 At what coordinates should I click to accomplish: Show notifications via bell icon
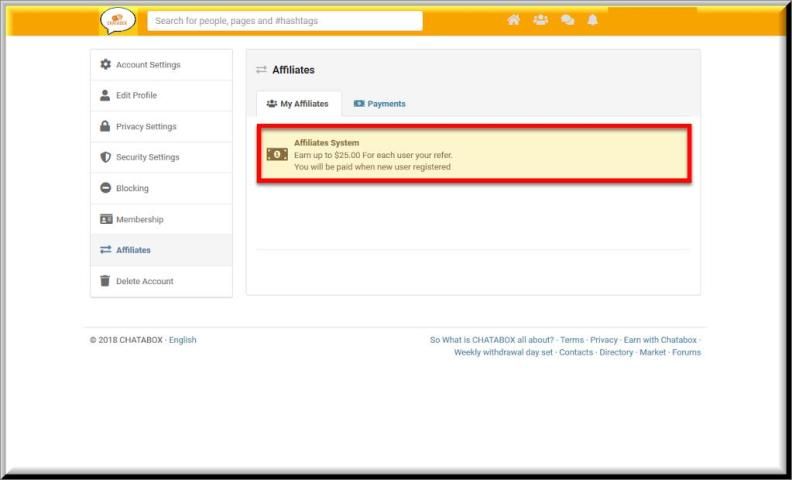(x=592, y=20)
